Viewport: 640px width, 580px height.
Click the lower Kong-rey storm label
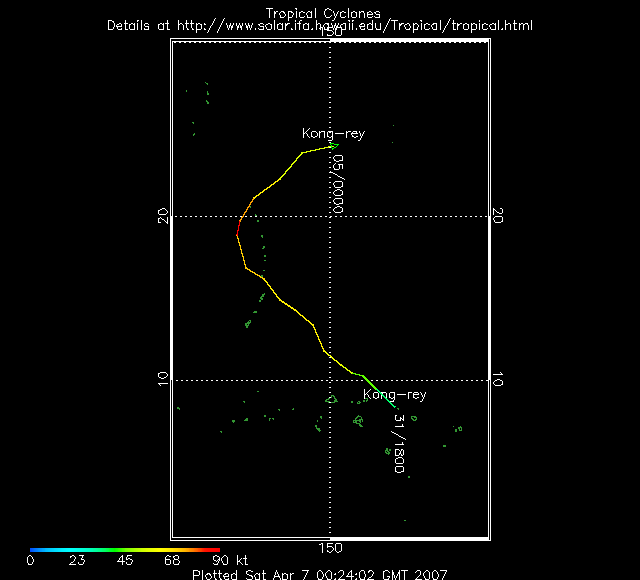coord(394,395)
